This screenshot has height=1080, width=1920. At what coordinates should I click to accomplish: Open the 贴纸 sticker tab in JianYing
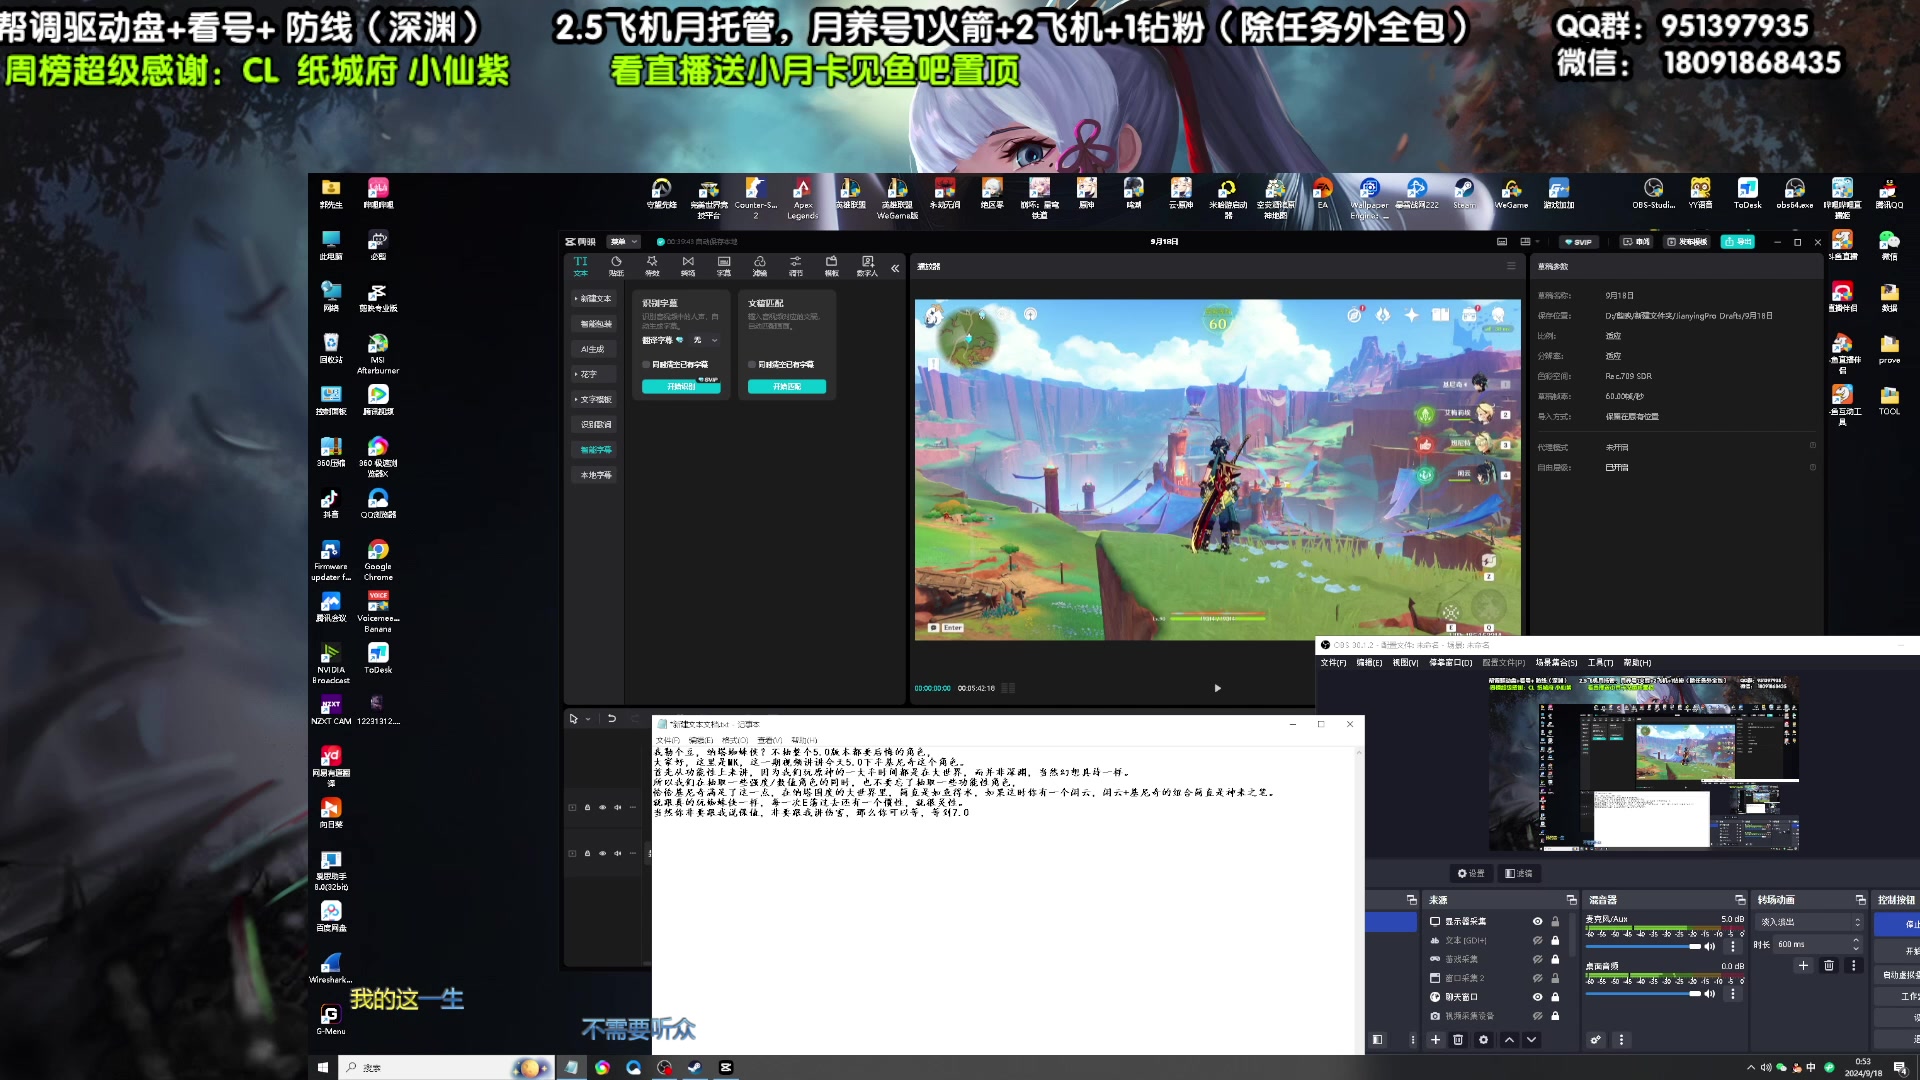(616, 266)
